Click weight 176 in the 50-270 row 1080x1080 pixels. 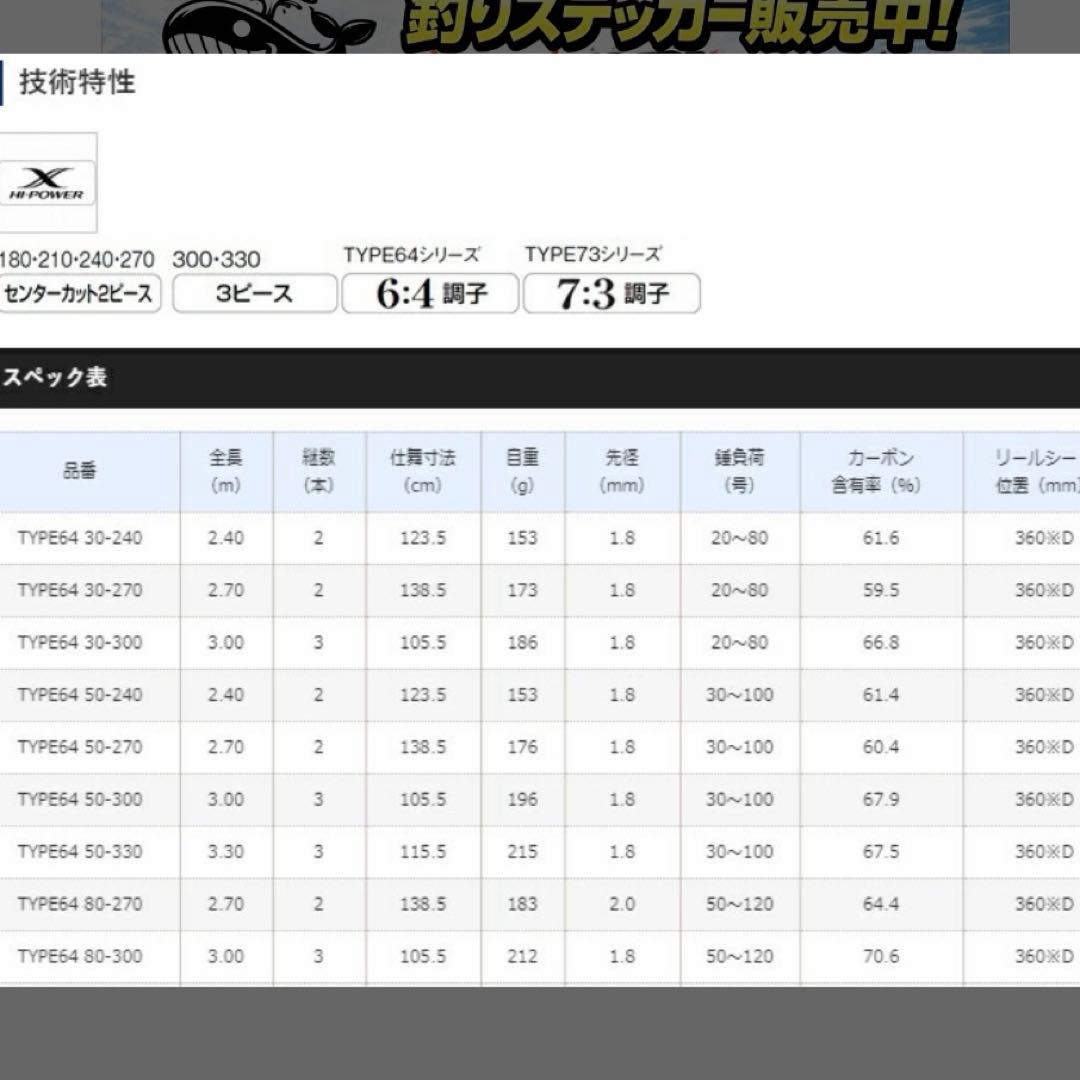[522, 747]
